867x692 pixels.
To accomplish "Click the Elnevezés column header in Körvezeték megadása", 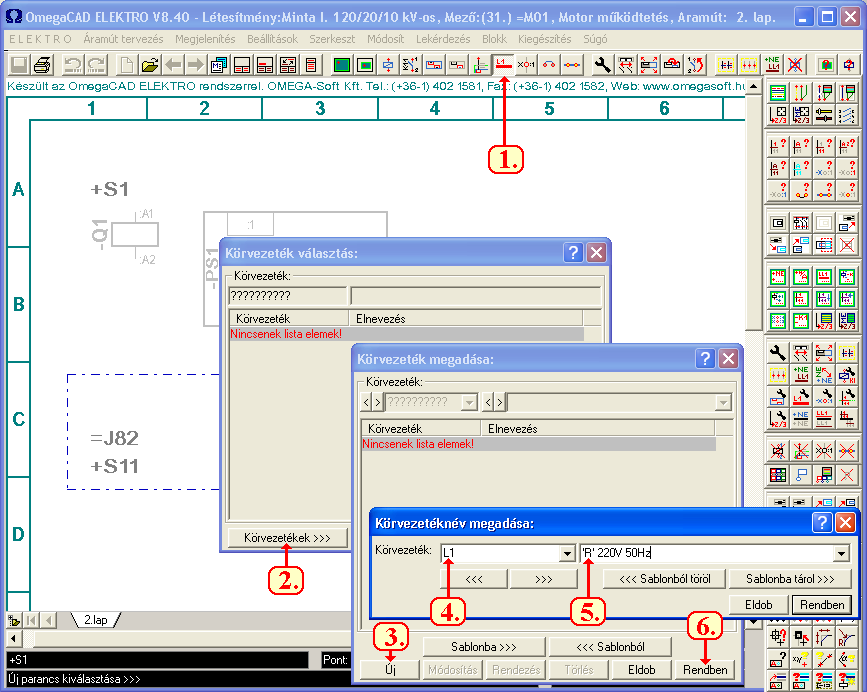I will coord(597,429).
